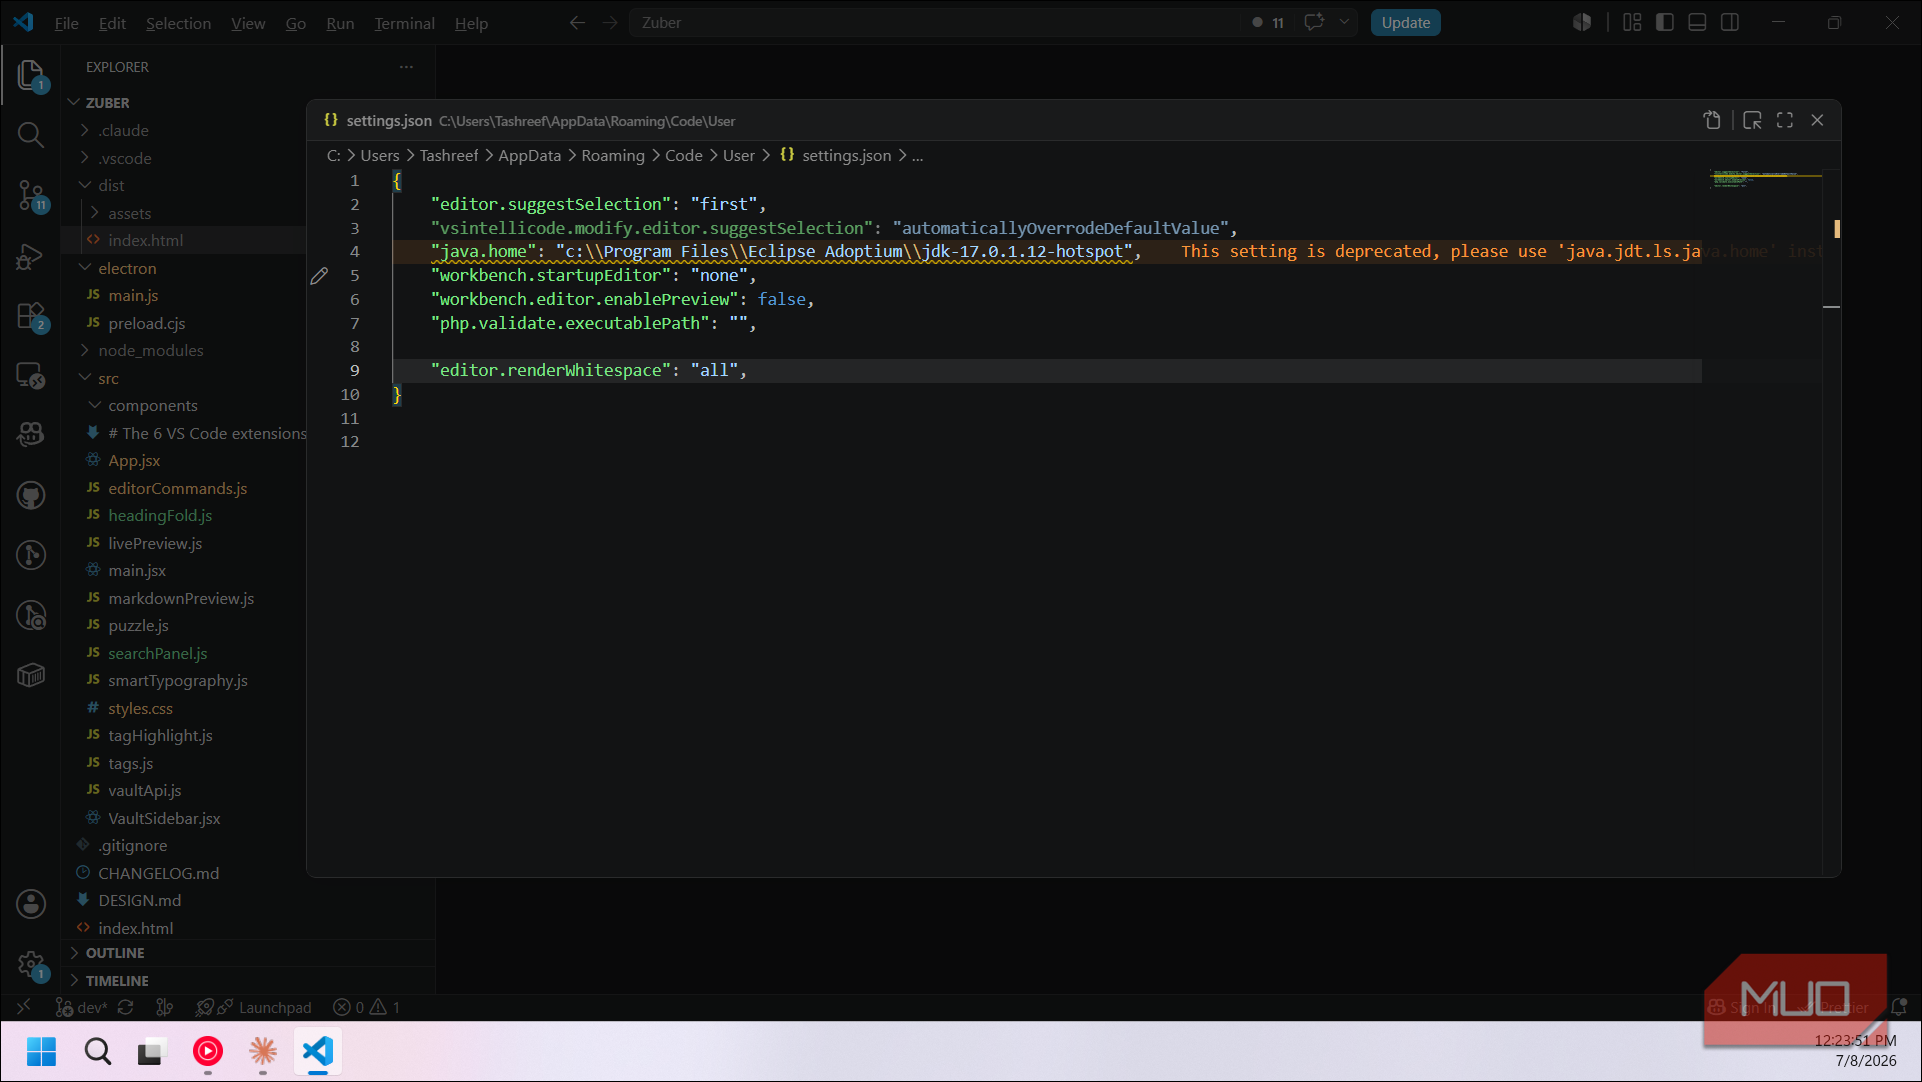Open the Containers view in activity bar
The height and width of the screenshot is (1082, 1922).
click(x=31, y=675)
